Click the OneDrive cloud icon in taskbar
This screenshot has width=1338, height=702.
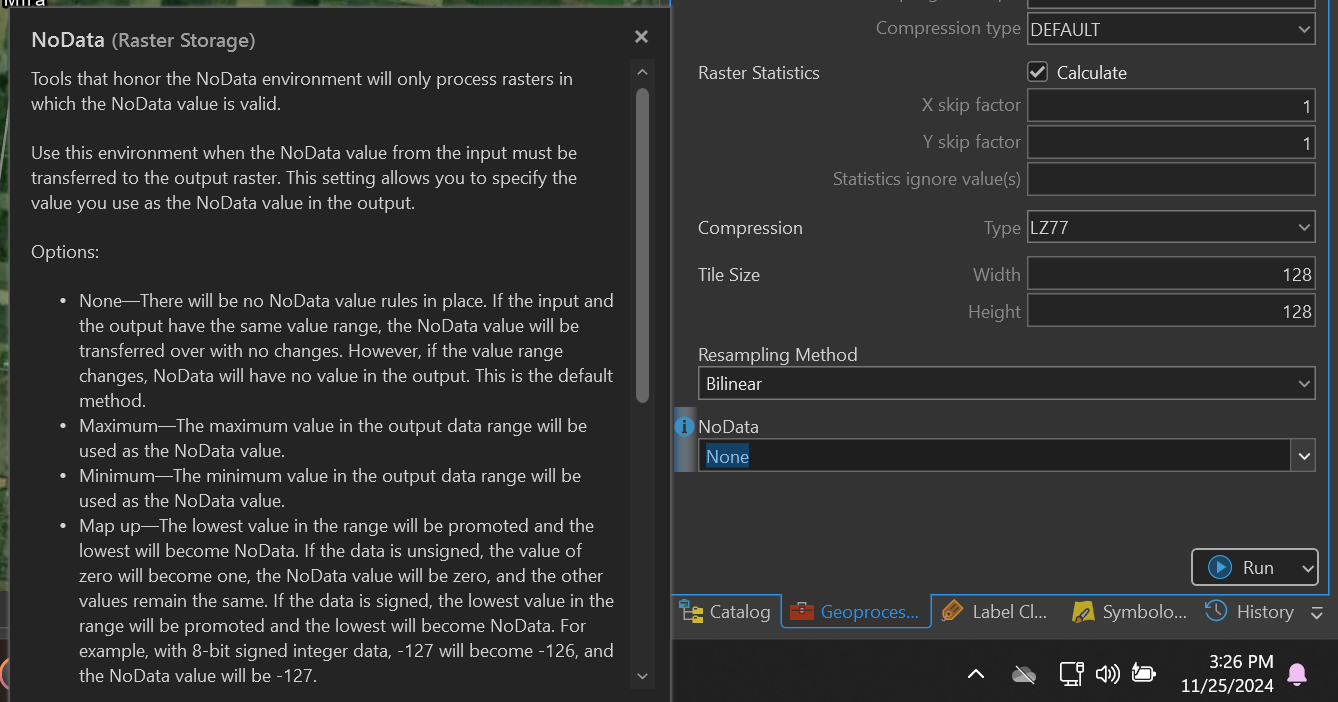pyautogui.click(x=1023, y=673)
